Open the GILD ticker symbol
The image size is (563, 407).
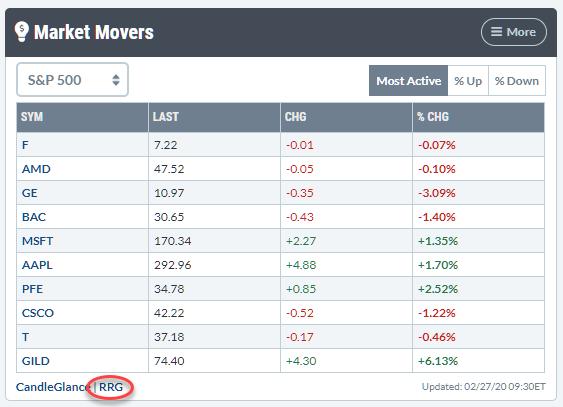pyautogui.click(x=36, y=361)
